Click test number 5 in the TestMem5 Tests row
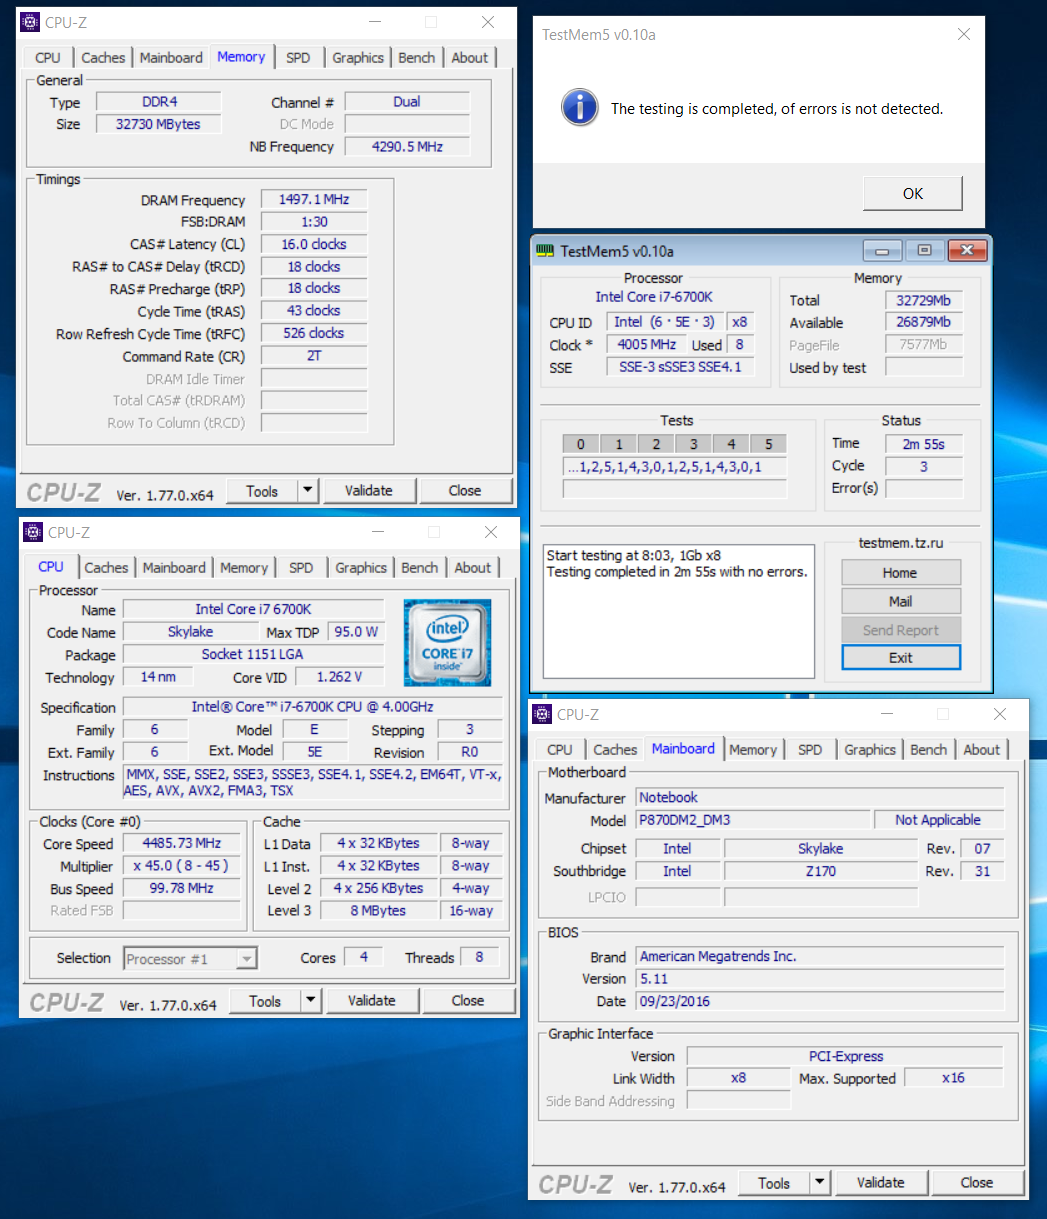1047x1219 pixels. click(x=768, y=444)
